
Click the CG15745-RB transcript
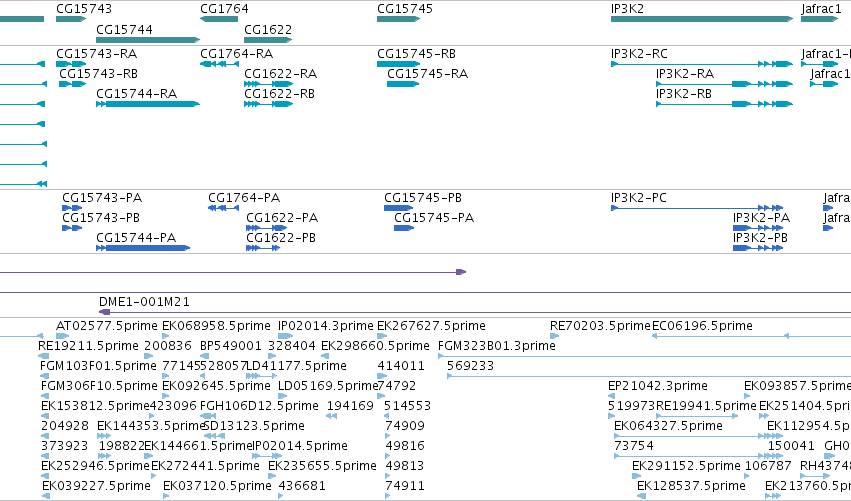398,64
